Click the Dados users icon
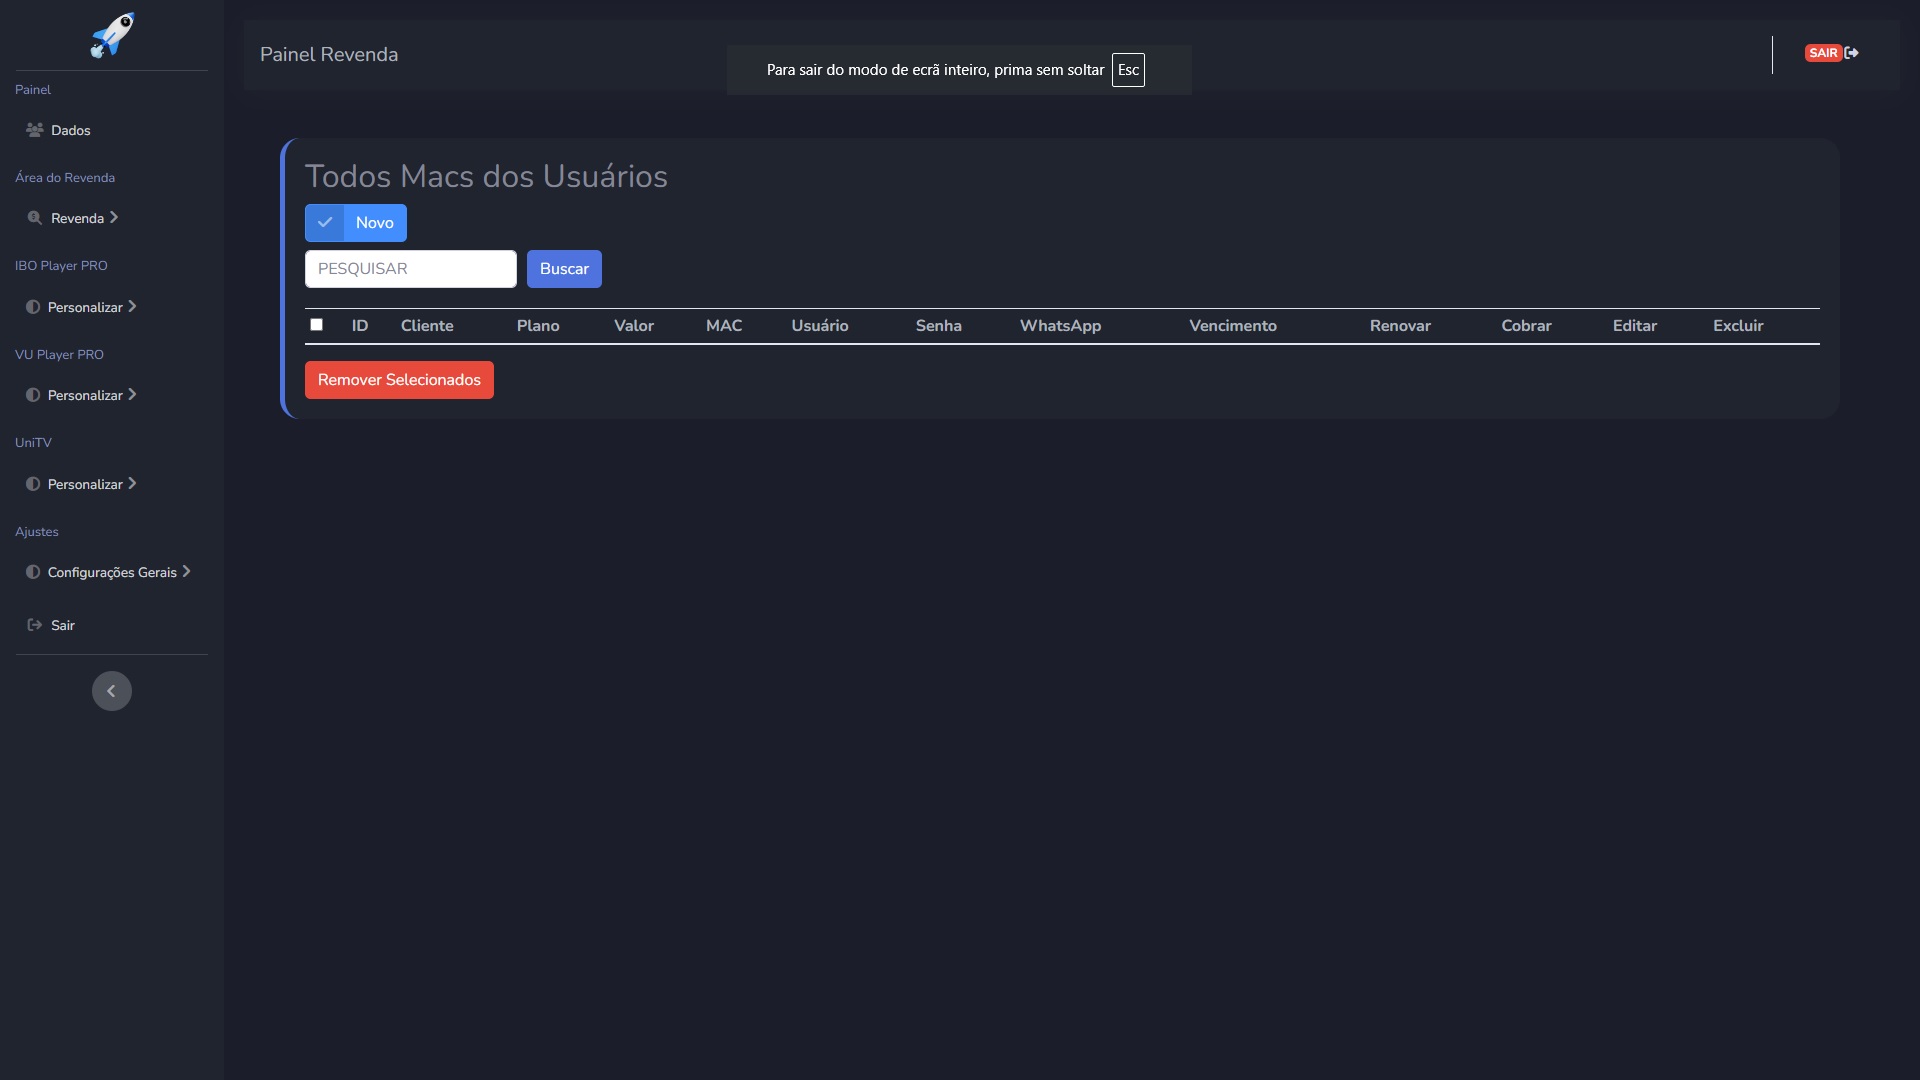The image size is (1920, 1080). (35, 130)
